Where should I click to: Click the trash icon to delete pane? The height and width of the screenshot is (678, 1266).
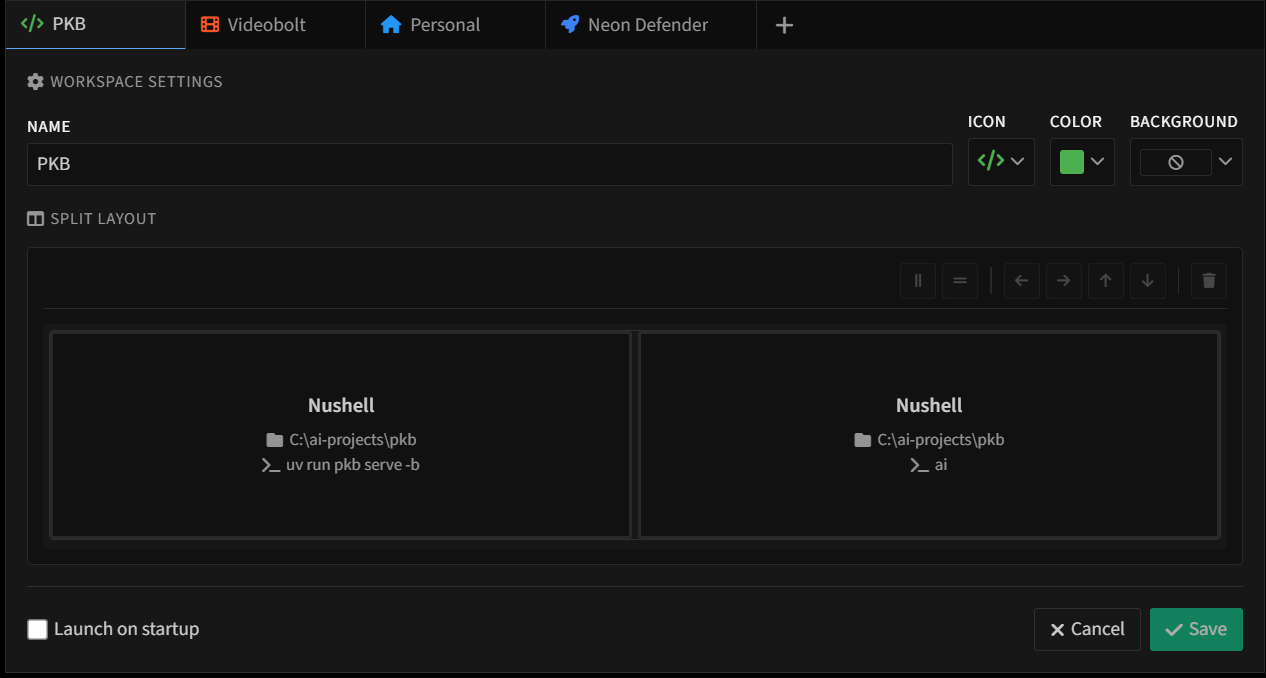1208,281
